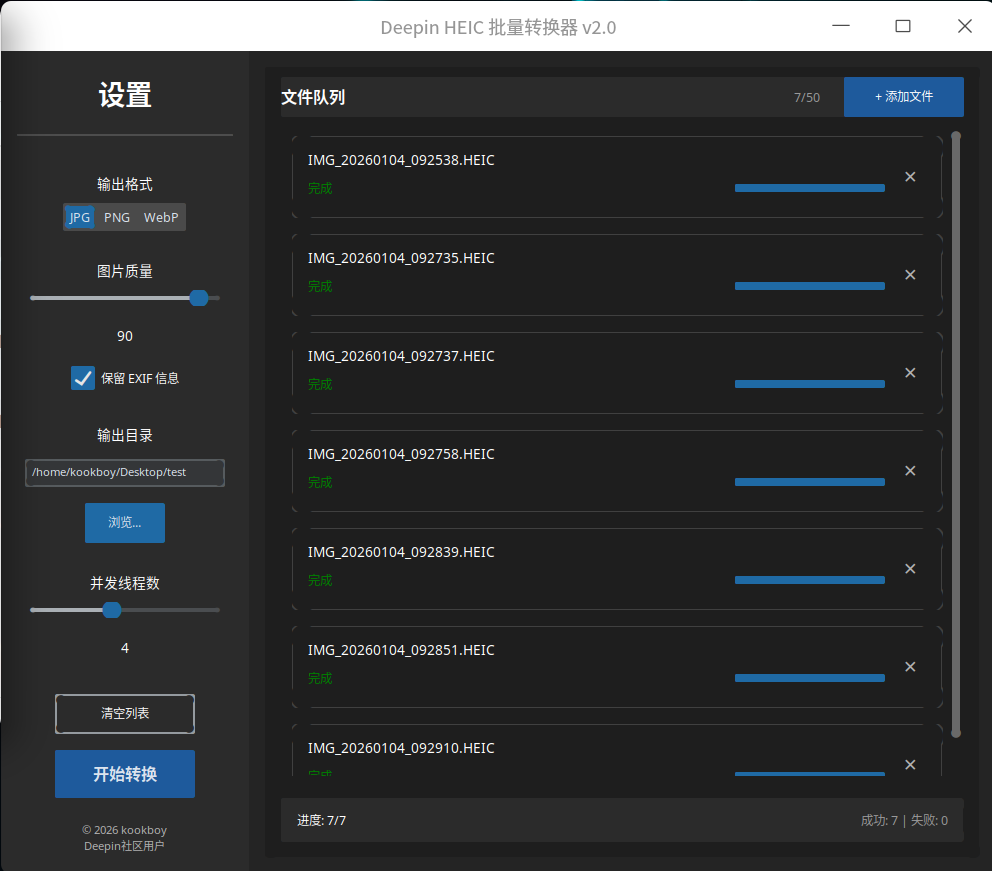Select file name IMG_20260104_092538.HEIC
This screenshot has height=871, width=992.
click(401, 161)
